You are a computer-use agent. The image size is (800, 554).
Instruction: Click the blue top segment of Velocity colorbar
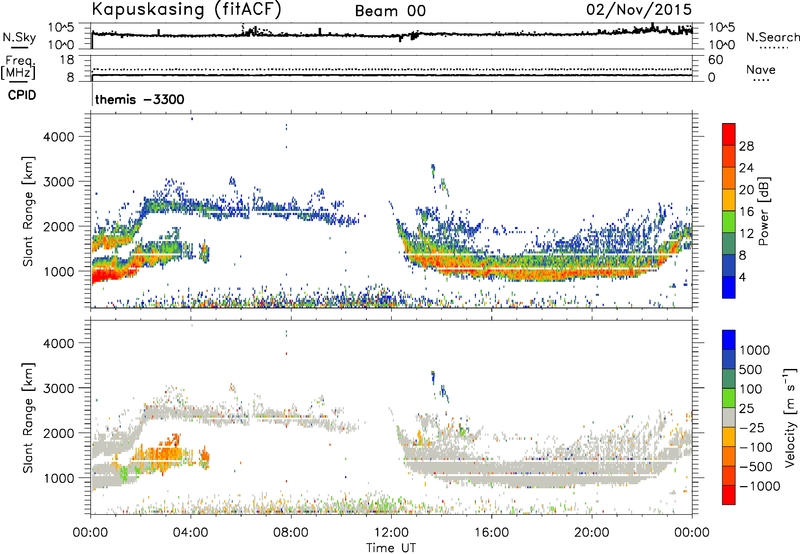pyautogui.click(x=729, y=340)
